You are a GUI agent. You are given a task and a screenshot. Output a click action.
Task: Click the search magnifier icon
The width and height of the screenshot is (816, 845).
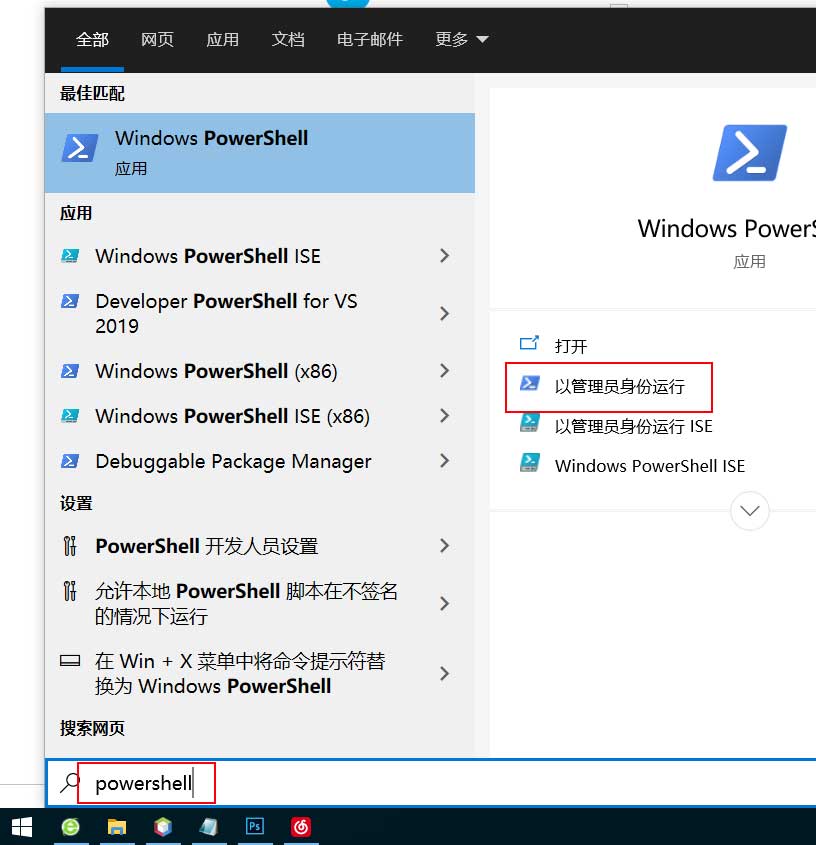[x=70, y=782]
